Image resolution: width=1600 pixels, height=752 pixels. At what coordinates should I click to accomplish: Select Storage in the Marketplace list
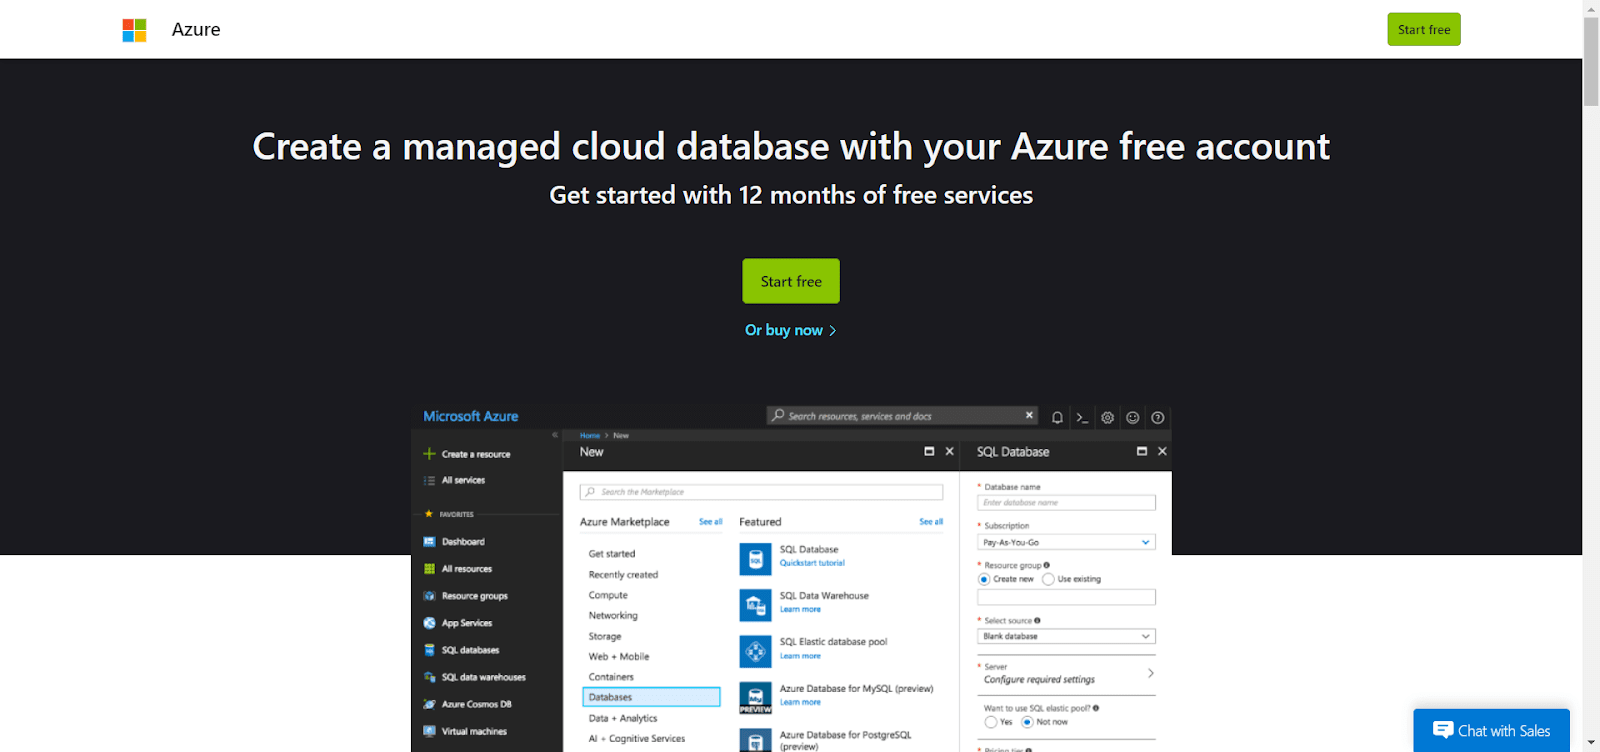click(x=605, y=636)
